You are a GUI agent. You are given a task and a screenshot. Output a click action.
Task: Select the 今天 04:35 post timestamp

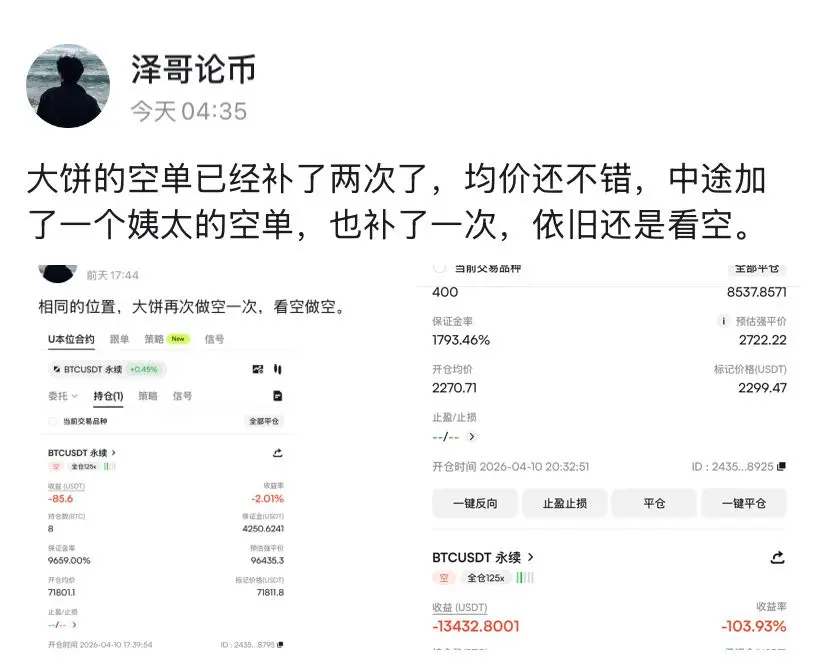189,111
